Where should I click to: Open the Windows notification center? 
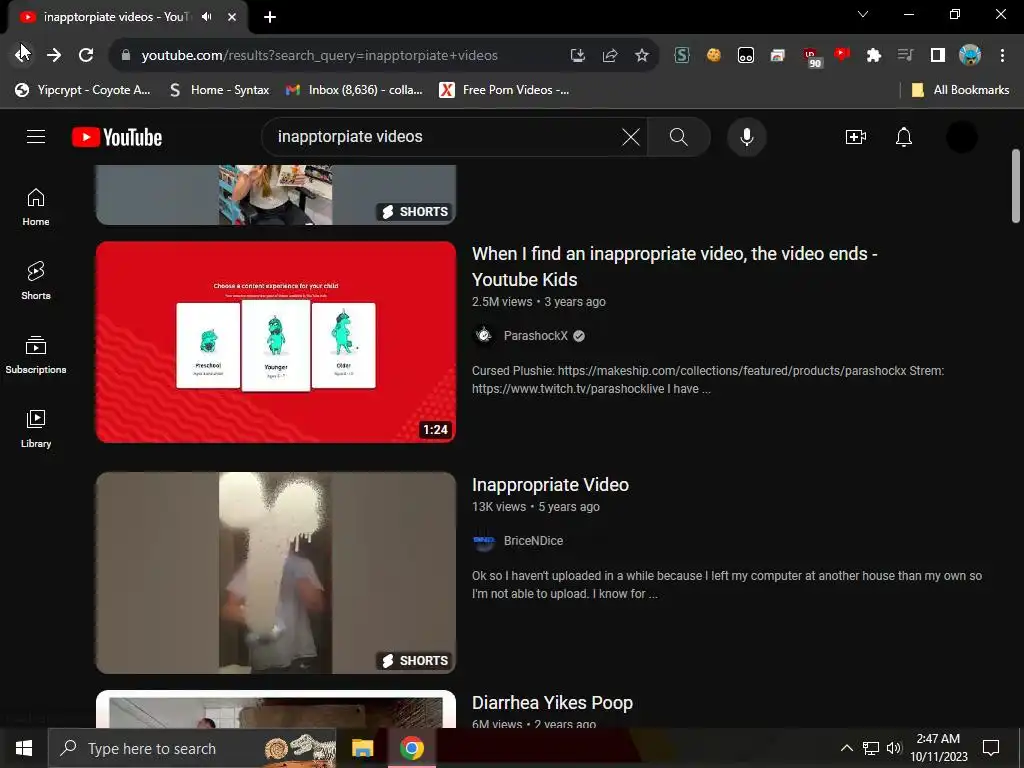[x=991, y=748]
